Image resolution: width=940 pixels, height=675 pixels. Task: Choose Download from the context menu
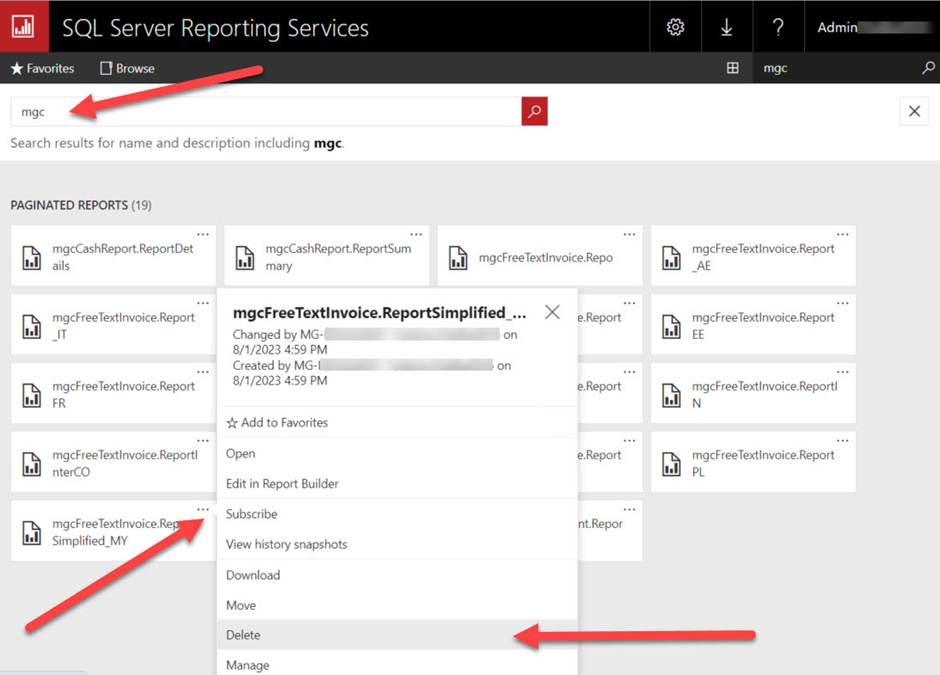coord(397,575)
